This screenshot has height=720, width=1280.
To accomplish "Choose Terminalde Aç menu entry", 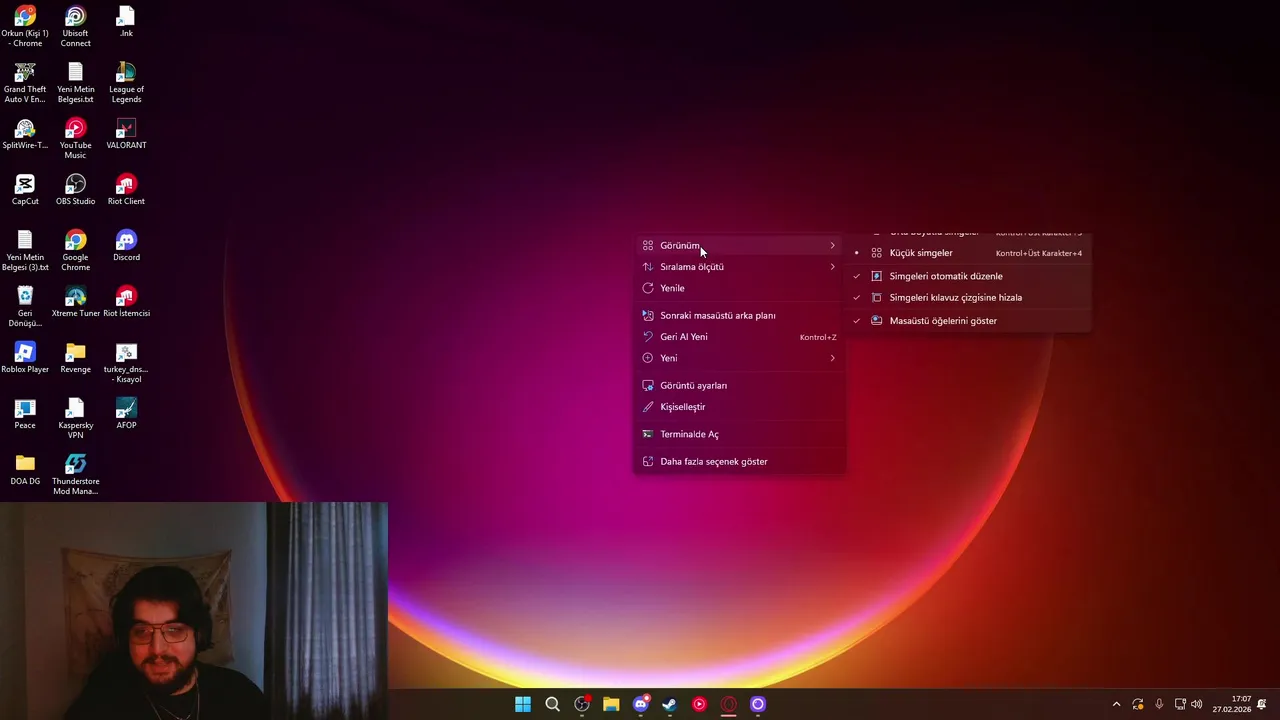I will click(x=740, y=434).
